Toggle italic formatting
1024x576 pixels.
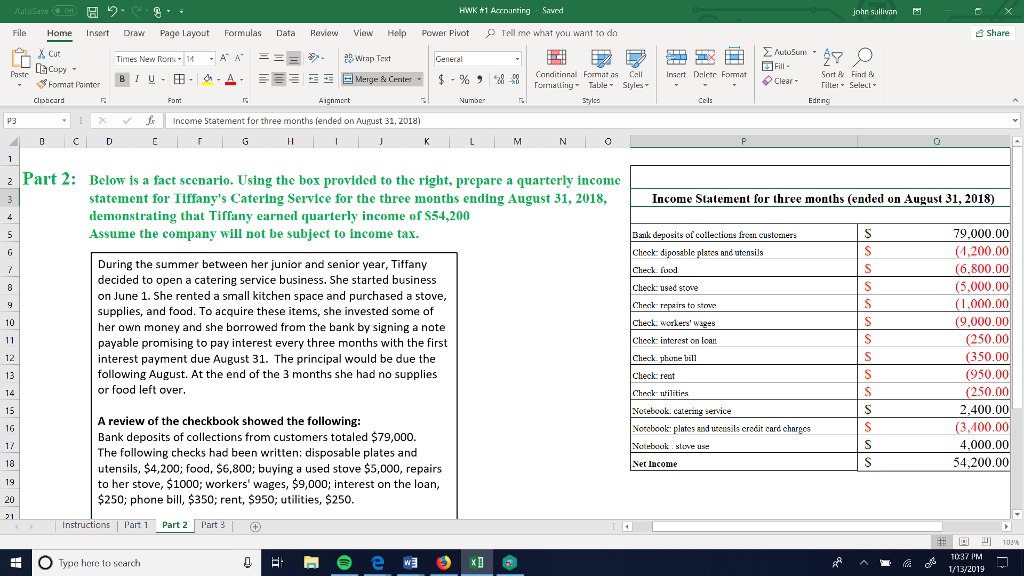click(x=137, y=78)
